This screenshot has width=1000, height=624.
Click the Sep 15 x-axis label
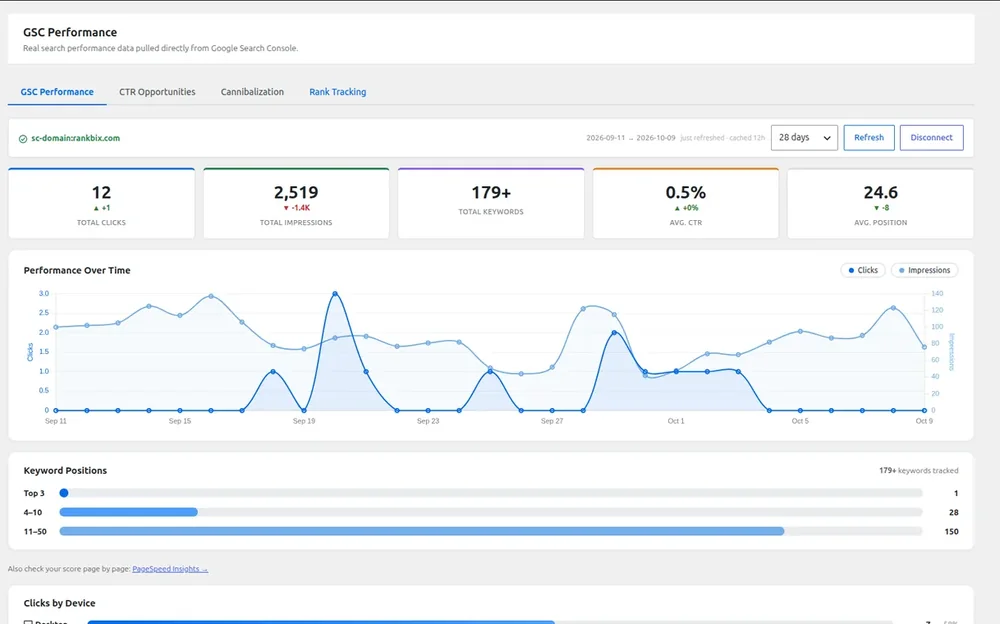tap(180, 421)
